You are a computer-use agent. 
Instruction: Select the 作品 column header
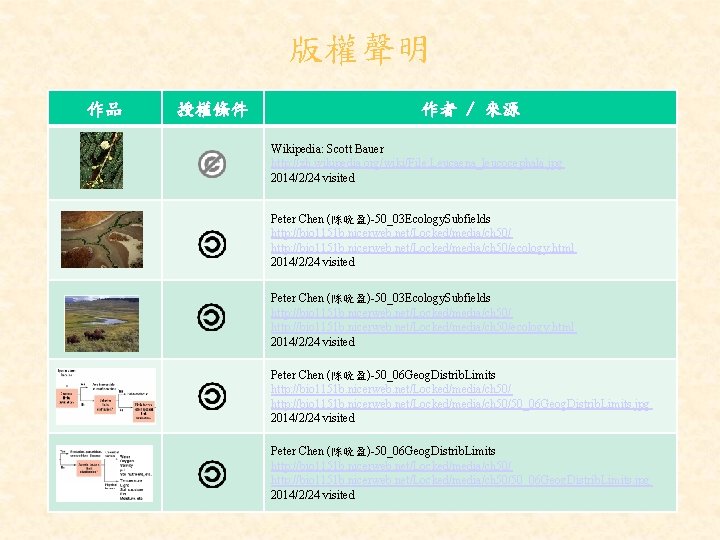coord(105,108)
